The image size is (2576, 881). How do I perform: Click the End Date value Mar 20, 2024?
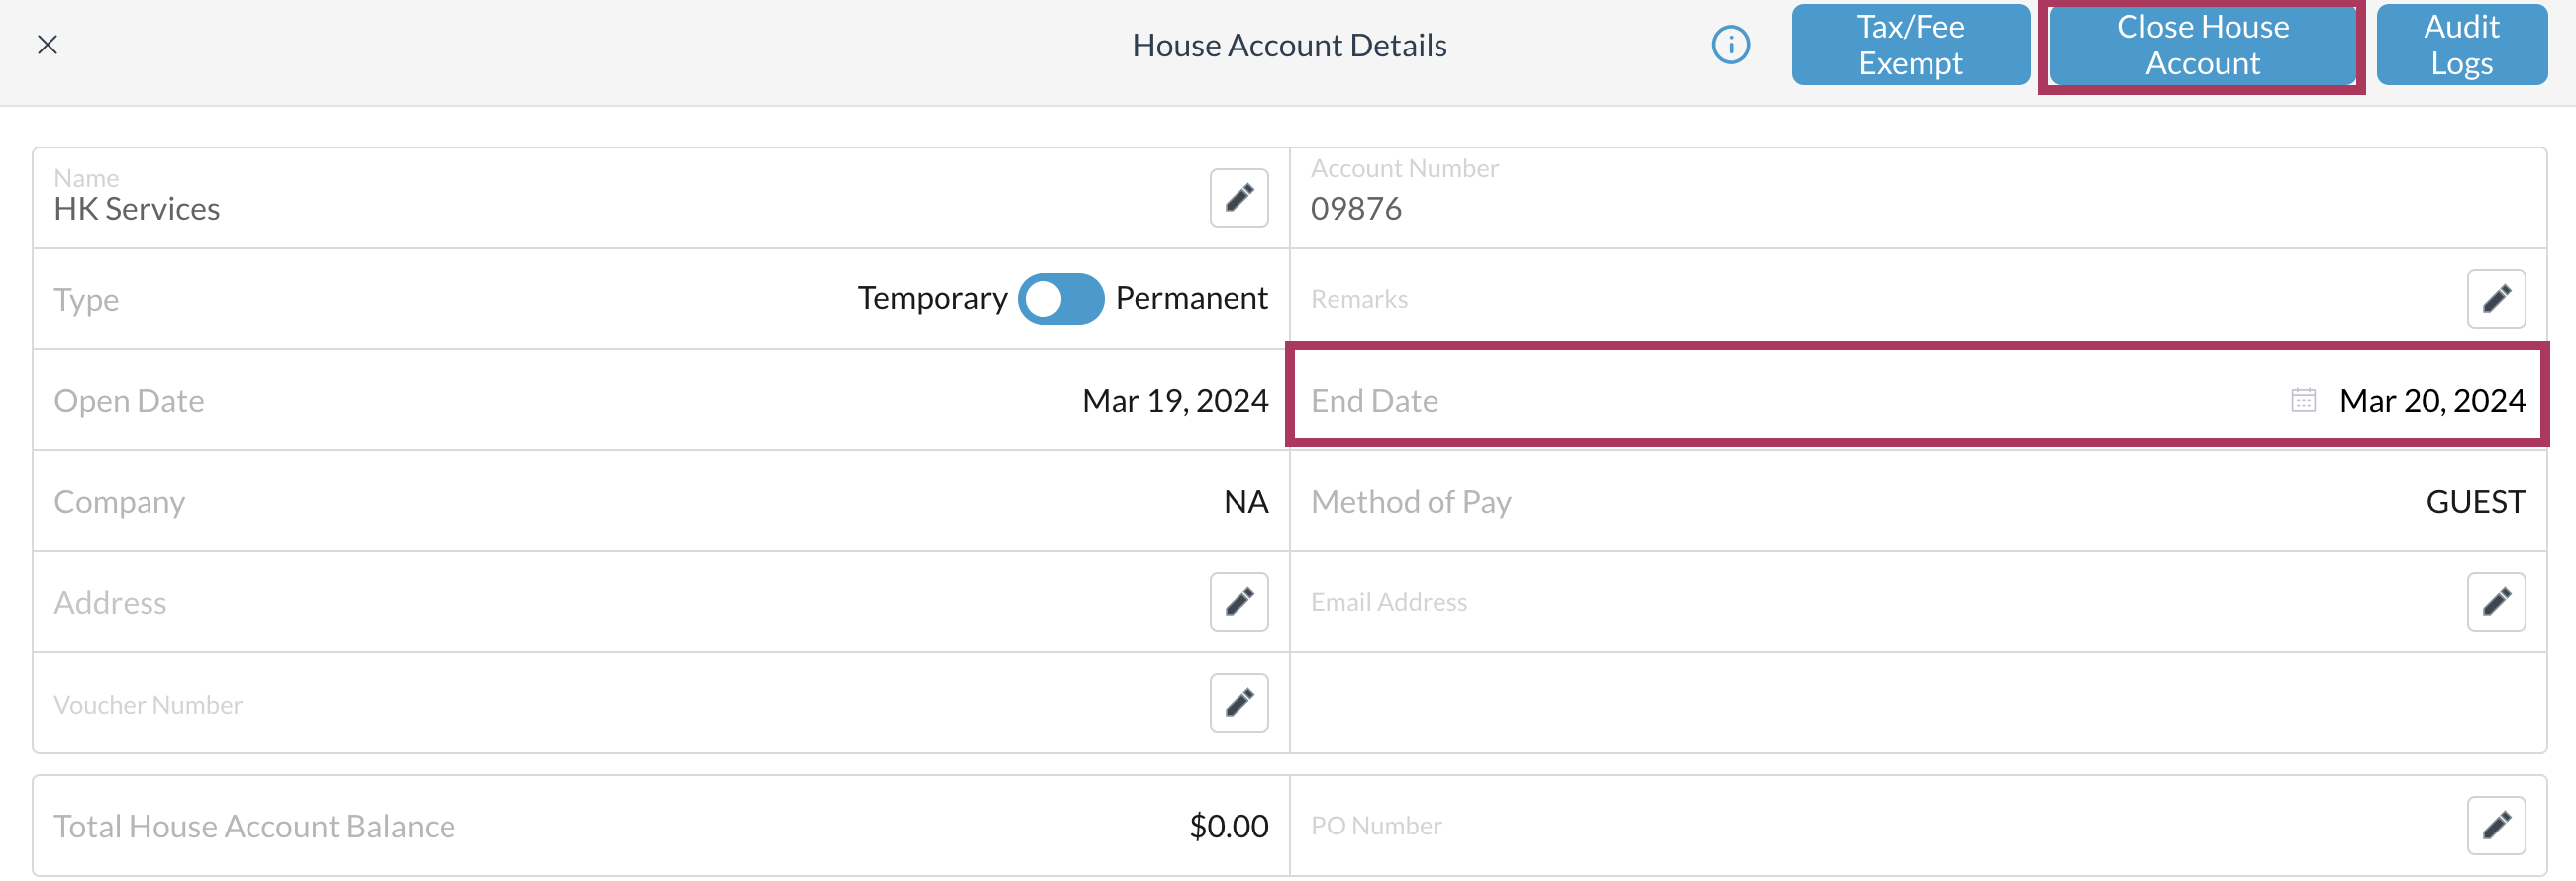click(x=2431, y=401)
